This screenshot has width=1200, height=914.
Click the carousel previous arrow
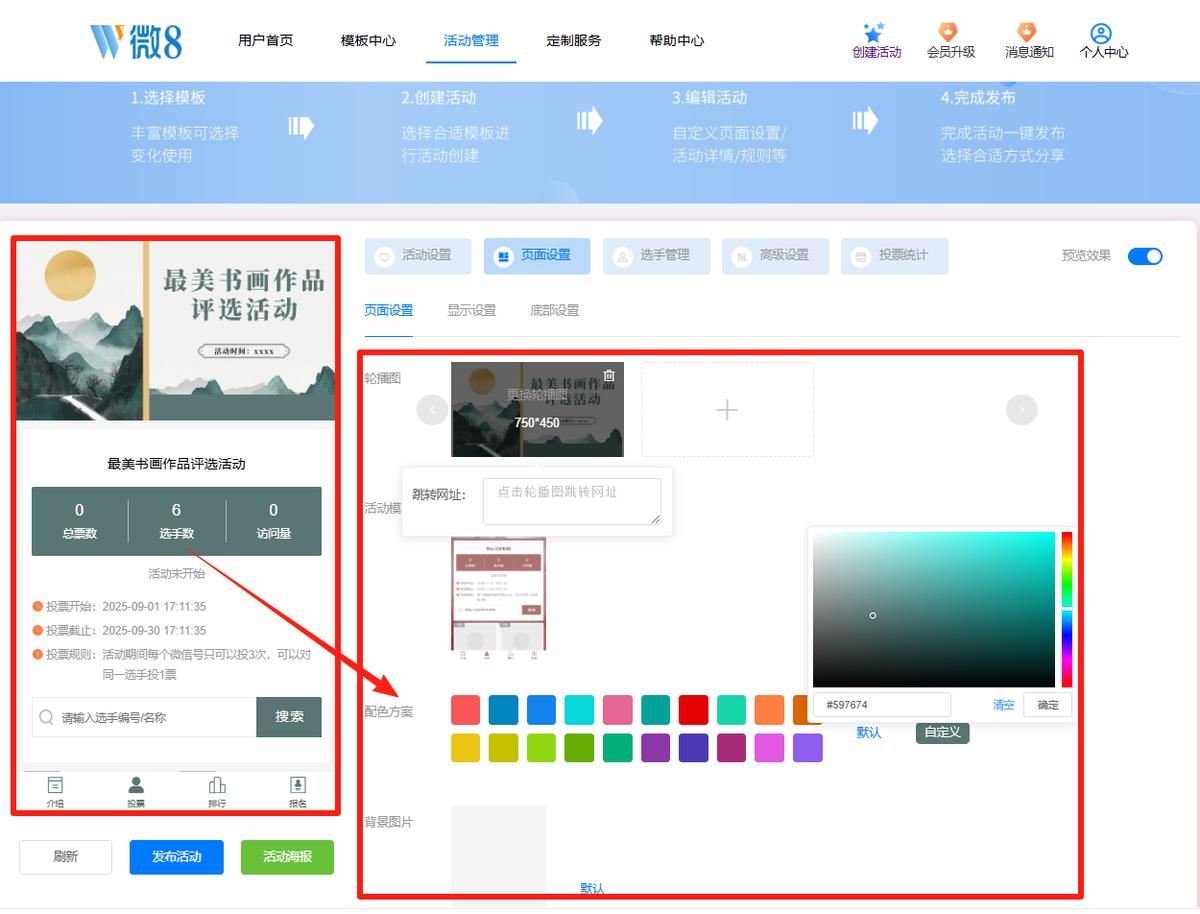coord(432,409)
